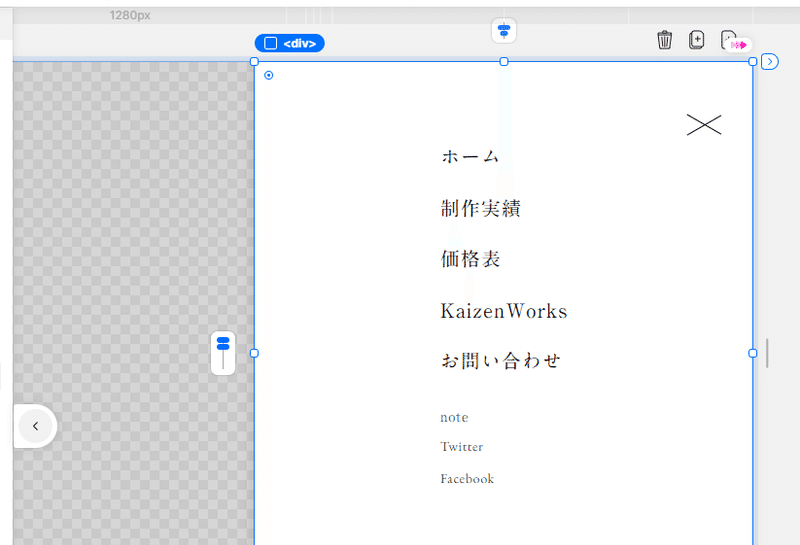Click the right-middle resize handle
Viewport: 800px width, 545px height.
(753, 353)
